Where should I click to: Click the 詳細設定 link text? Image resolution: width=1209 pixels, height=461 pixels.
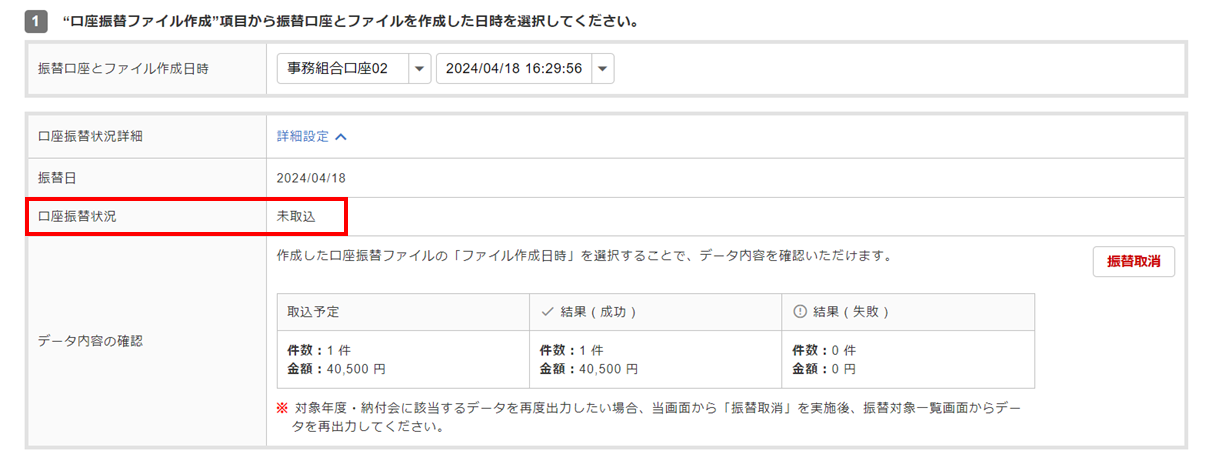(303, 136)
